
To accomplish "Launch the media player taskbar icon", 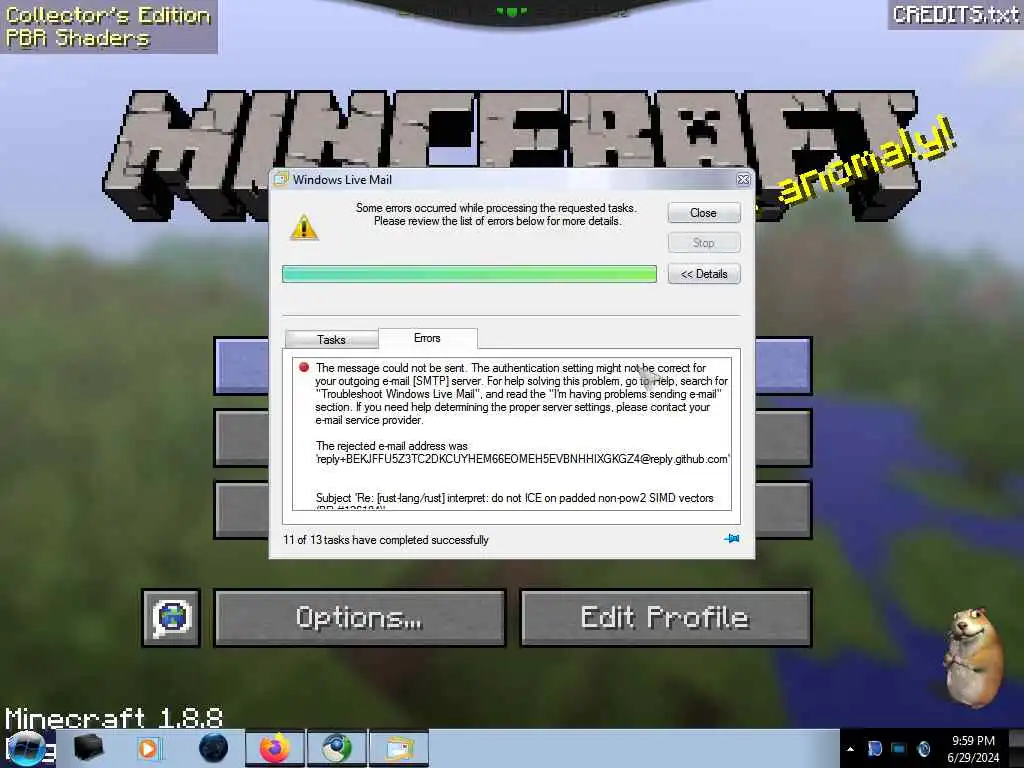I will (x=148, y=748).
